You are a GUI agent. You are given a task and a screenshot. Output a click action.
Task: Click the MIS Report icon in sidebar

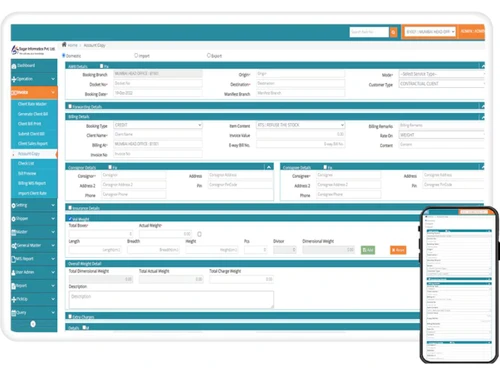14,259
